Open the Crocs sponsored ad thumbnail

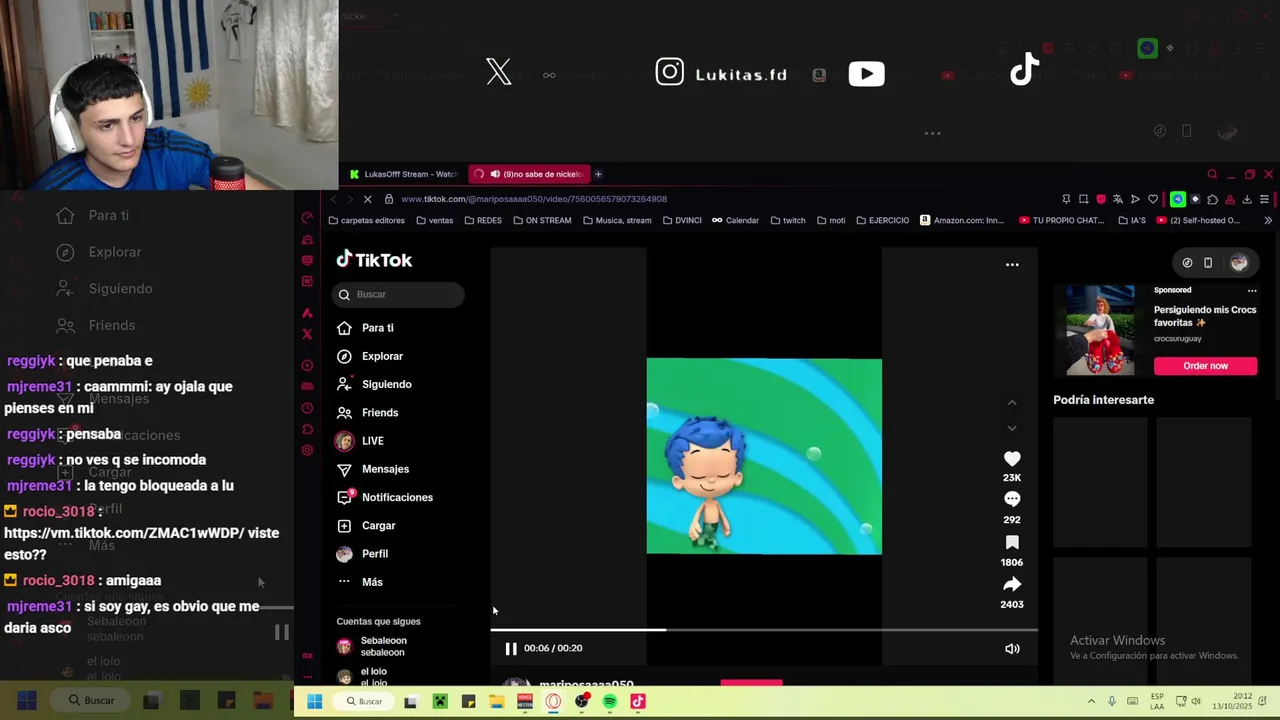pyautogui.click(x=1100, y=330)
